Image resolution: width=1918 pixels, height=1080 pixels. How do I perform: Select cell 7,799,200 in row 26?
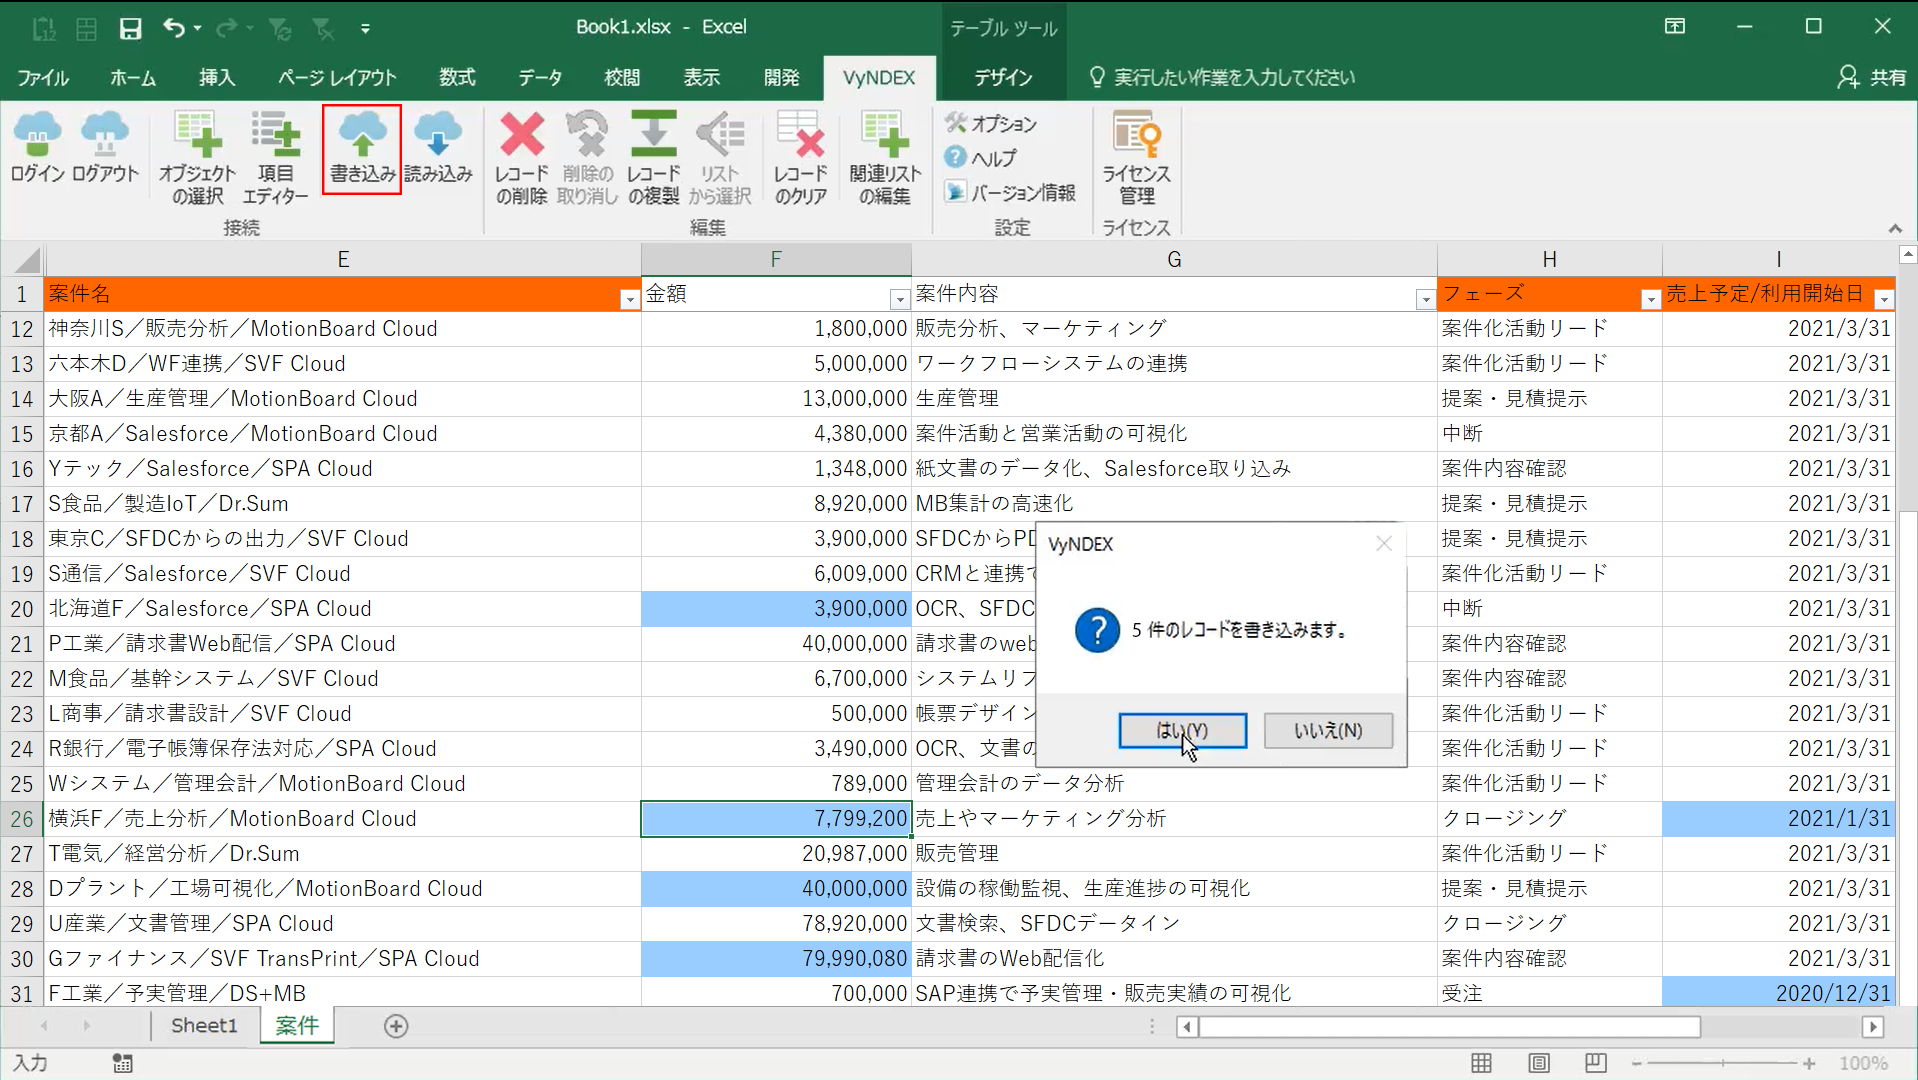775,819
